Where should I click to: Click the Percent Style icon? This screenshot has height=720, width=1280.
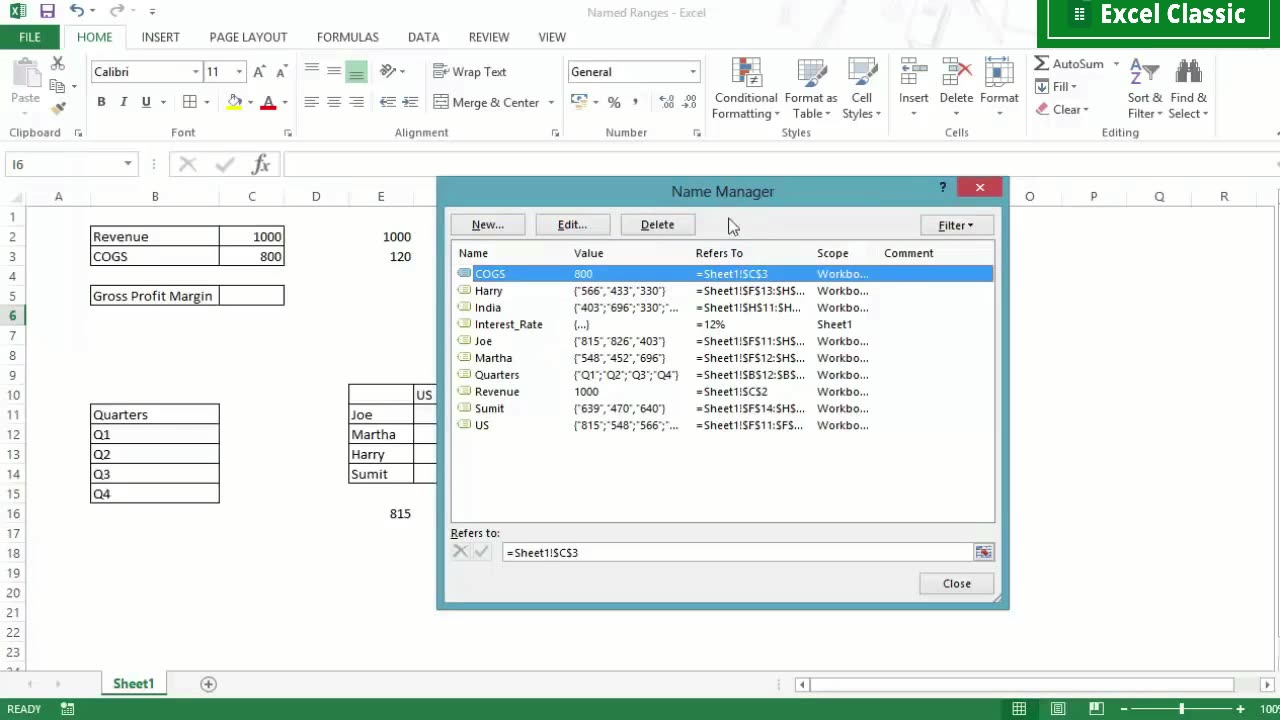614,102
